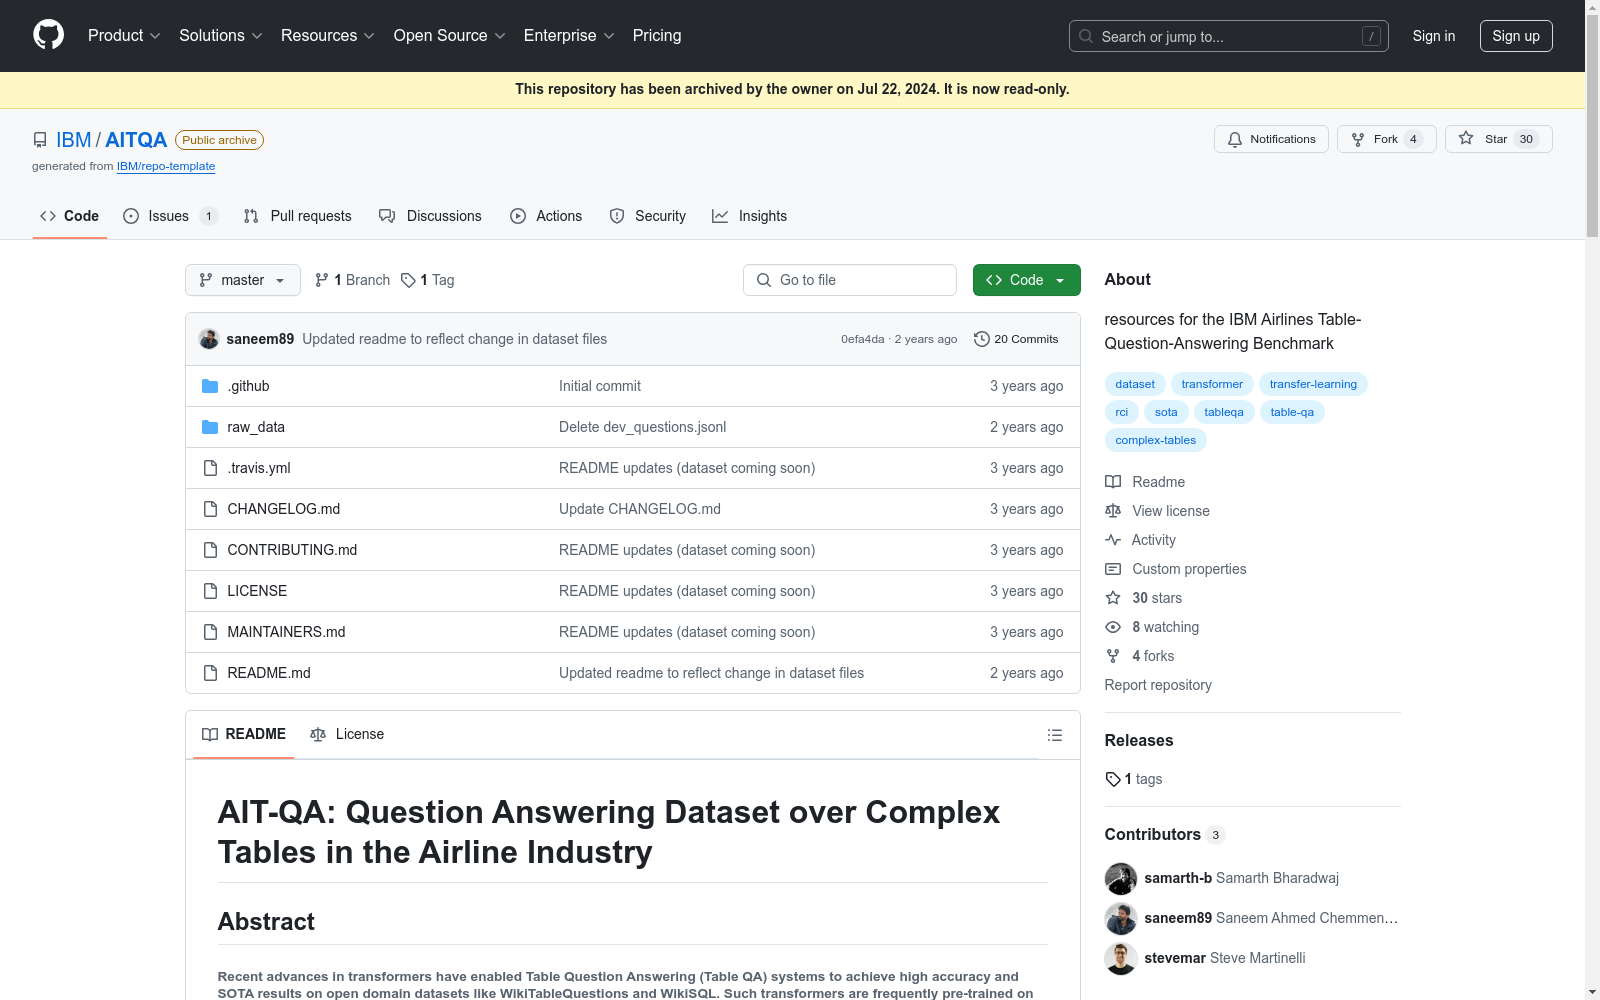Expand the Open Source menu
This screenshot has width=1600, height=1000.
(x=450, y=36)
